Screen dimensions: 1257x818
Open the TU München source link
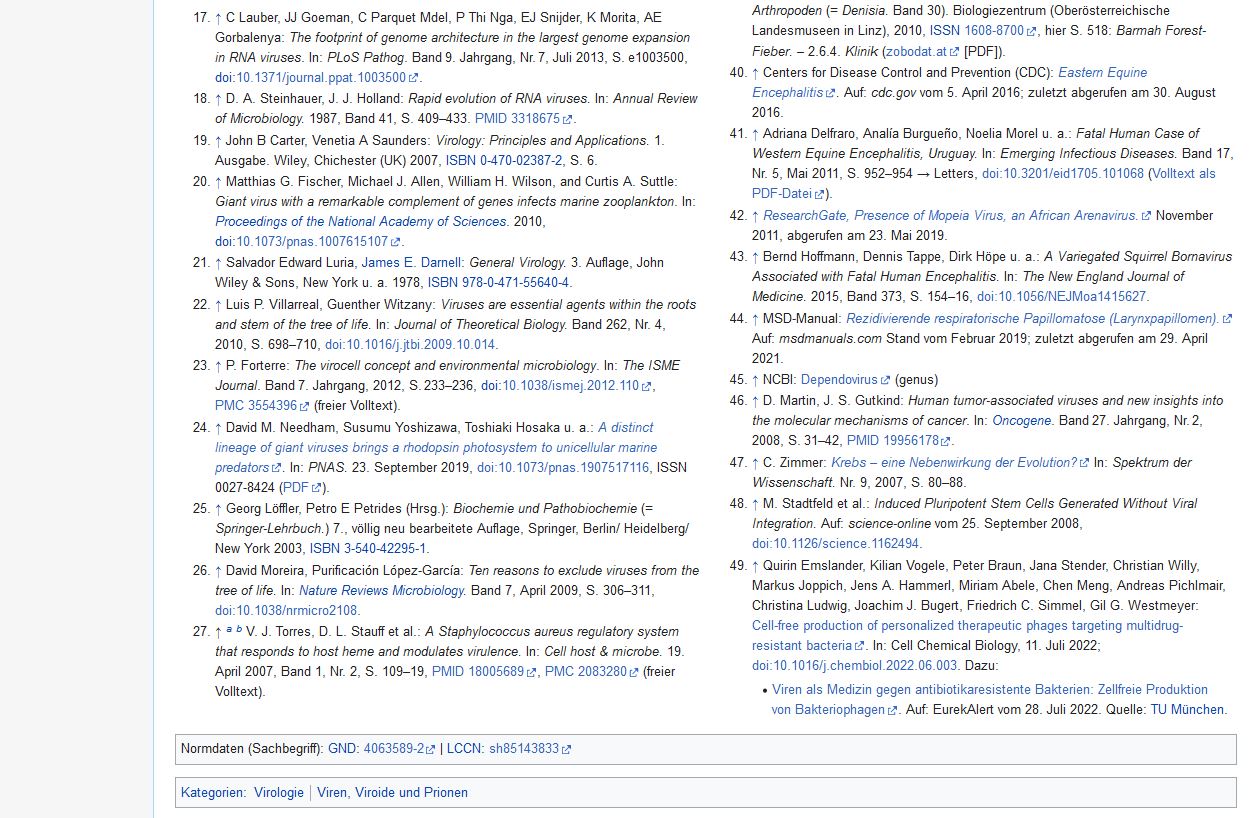coord(1187,710)
